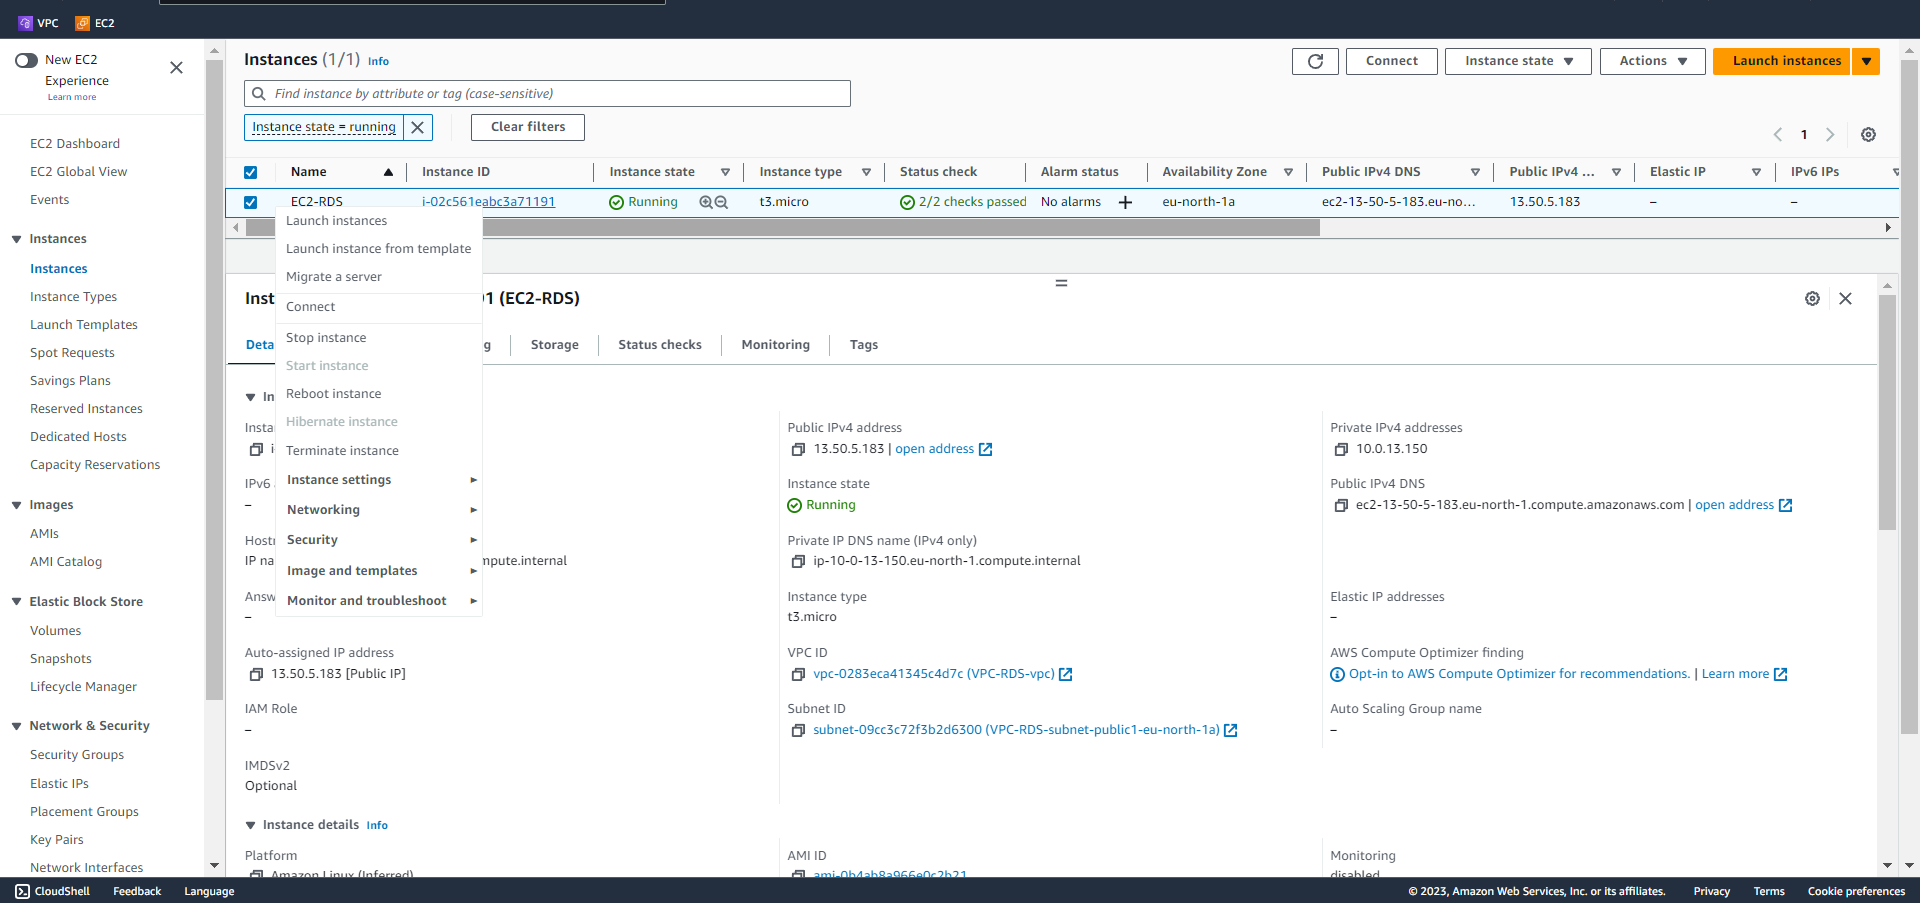Click the instance search input field
The height and width of the screenshot is (903, 1920).
click(547, 94)
